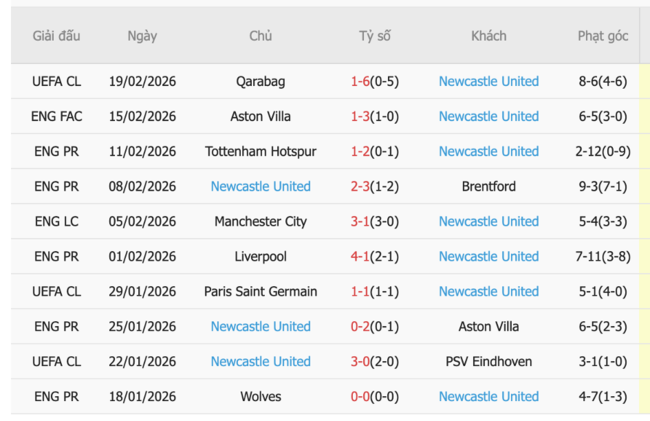Open Newcastle United link in the Wolves row
This screenshot has height=421, width=650.
pyautogui.click(x=488, y=396)
